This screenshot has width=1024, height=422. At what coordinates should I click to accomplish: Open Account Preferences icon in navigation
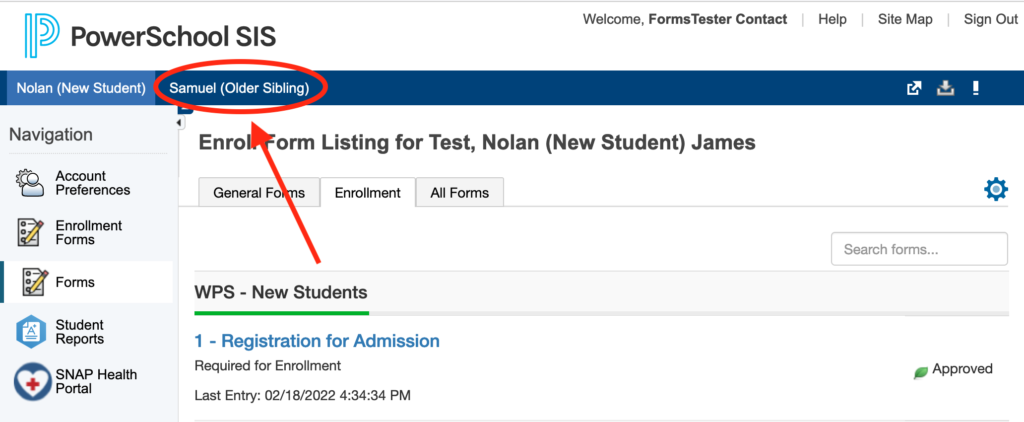[x=30, y=183]
